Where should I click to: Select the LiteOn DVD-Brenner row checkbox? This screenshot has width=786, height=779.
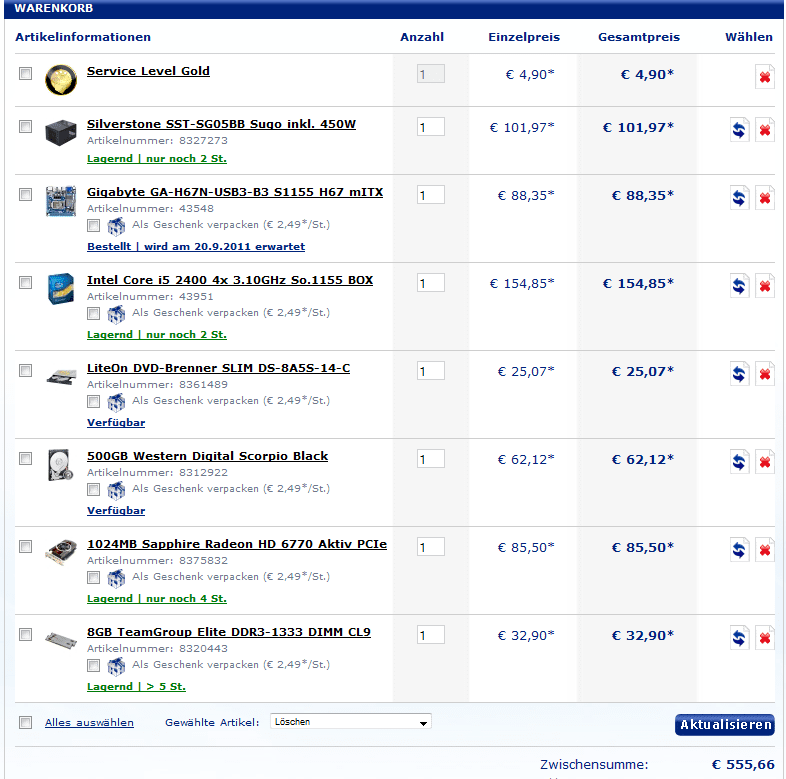[x=25, y=370]
